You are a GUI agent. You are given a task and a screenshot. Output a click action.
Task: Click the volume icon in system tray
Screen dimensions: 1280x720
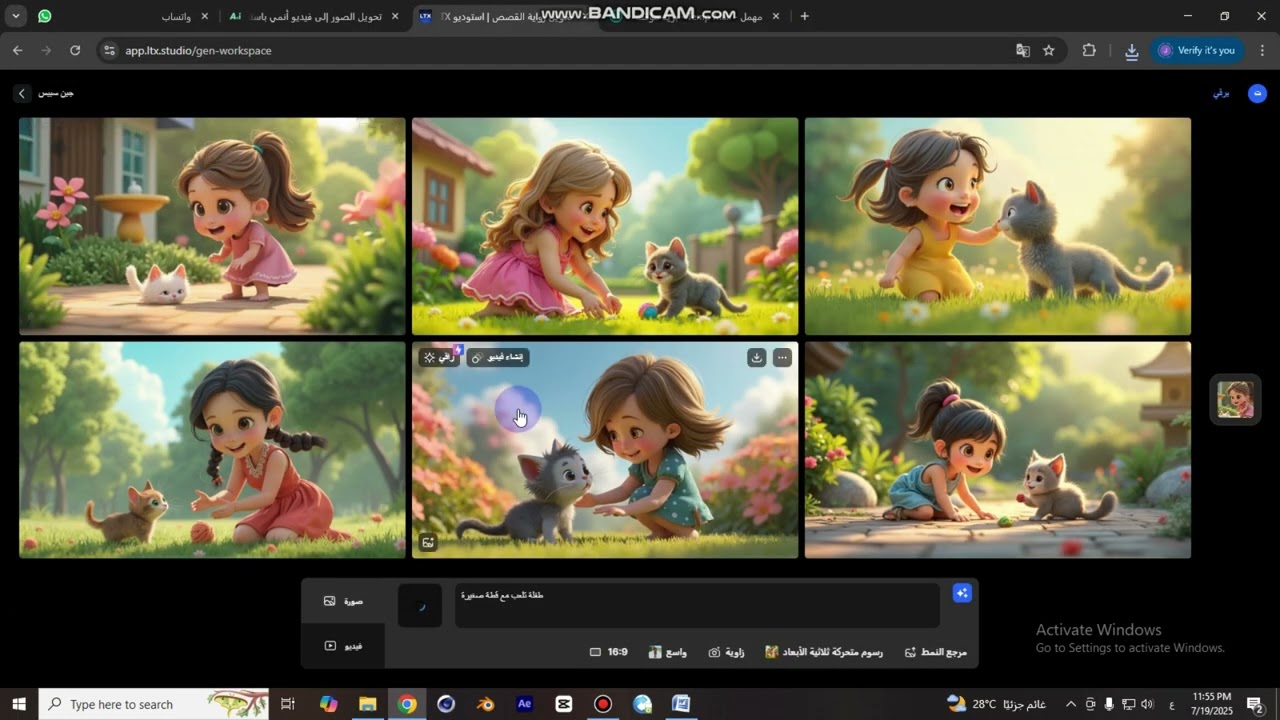click(x=1147, y=704)
